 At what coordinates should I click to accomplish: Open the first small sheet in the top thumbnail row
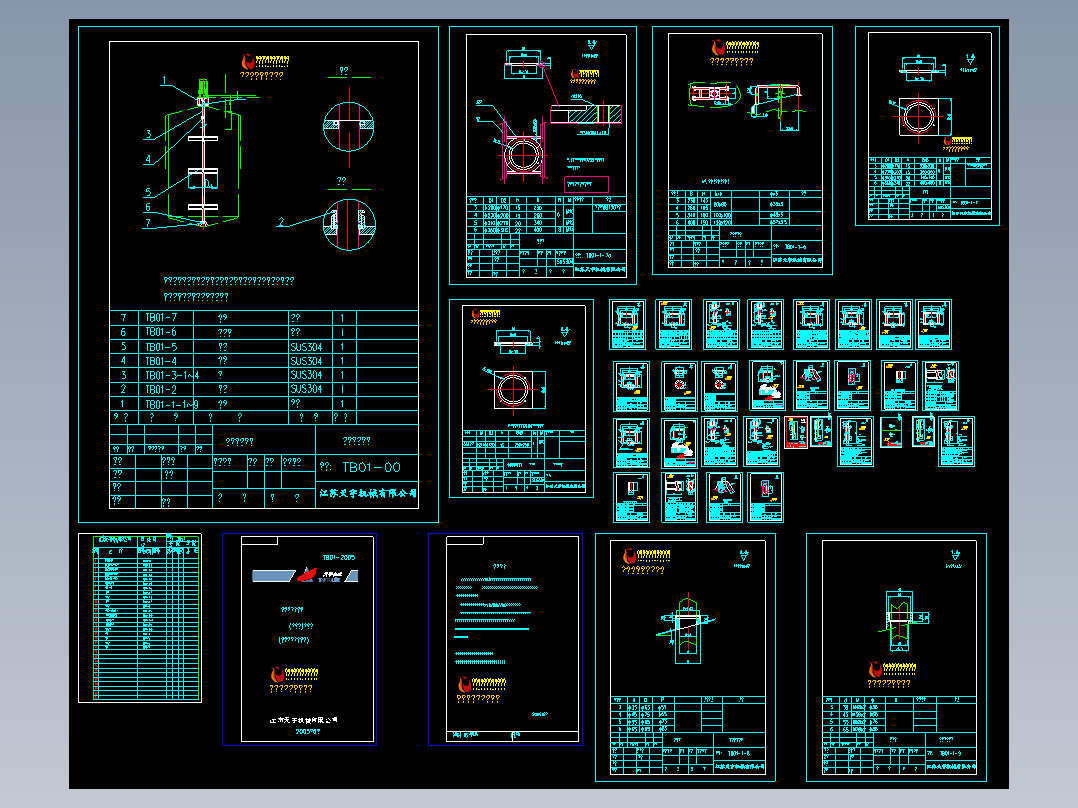pos(628,324)
